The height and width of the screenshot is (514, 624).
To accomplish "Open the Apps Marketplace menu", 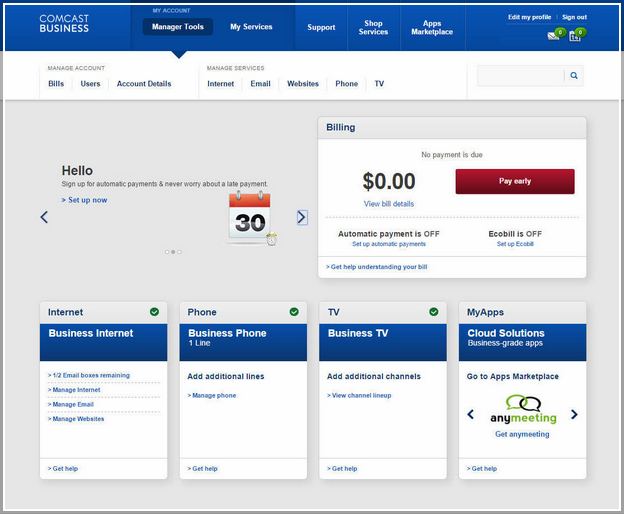I will click(432, 27).
